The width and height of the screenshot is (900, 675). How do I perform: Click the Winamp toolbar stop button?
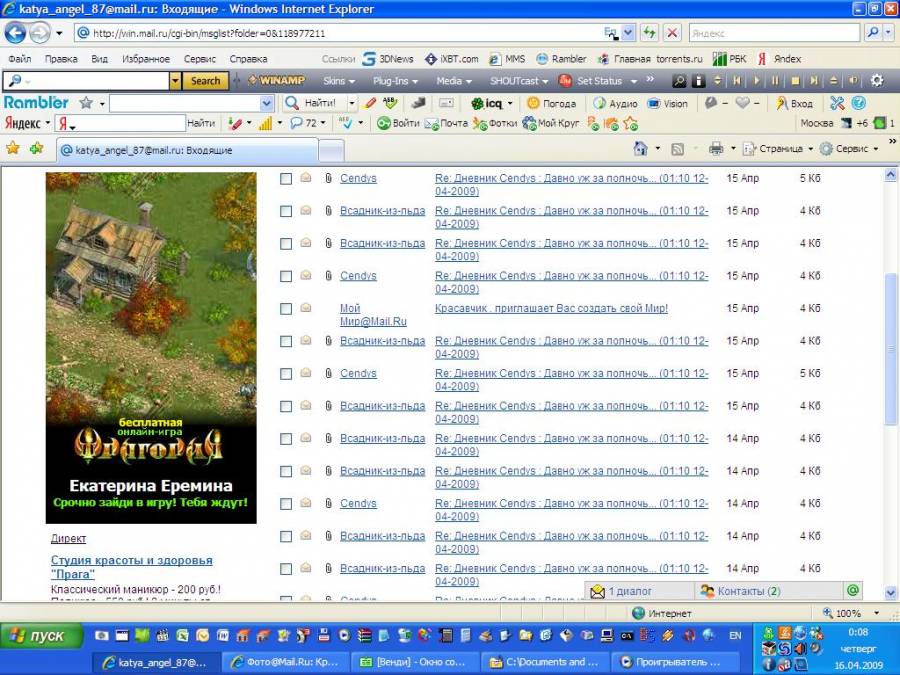click(x=795, y=81)
